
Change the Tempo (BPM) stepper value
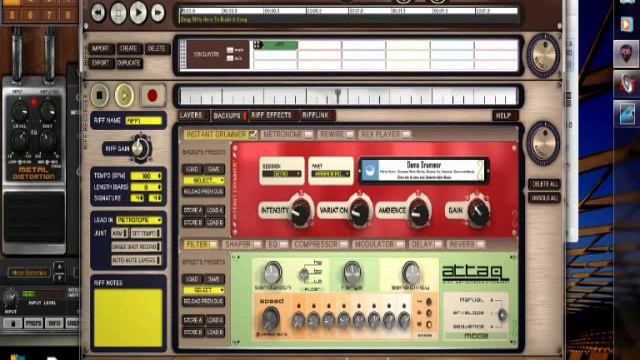pos(146,176)
